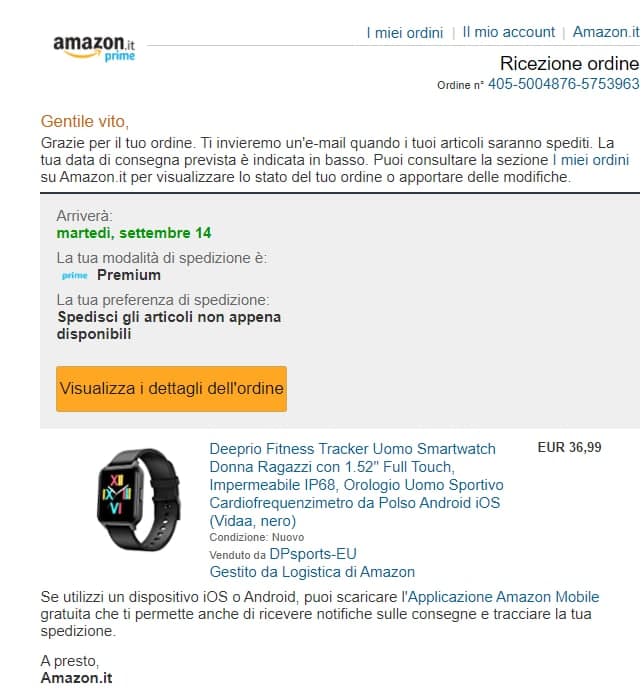Open the Deeprio Fitness Tracker product title

356,485
